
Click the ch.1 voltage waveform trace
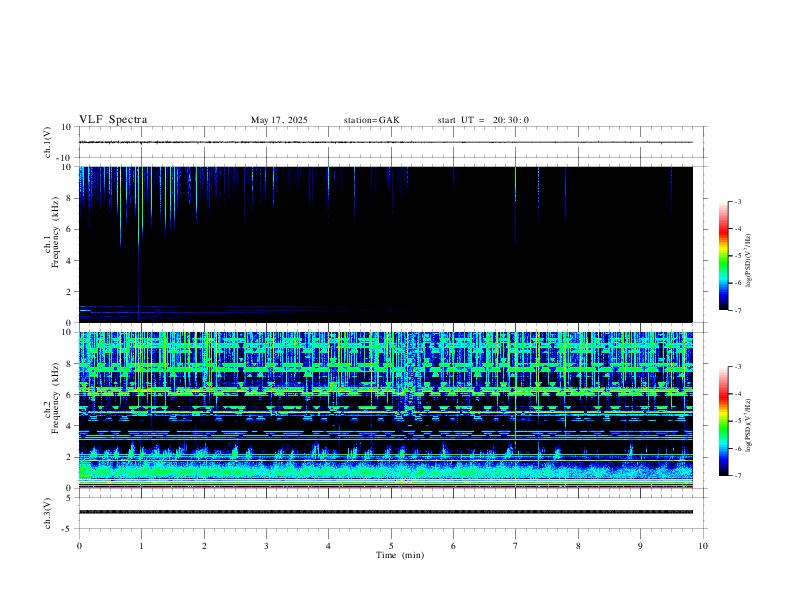click(x=386, y=142)
